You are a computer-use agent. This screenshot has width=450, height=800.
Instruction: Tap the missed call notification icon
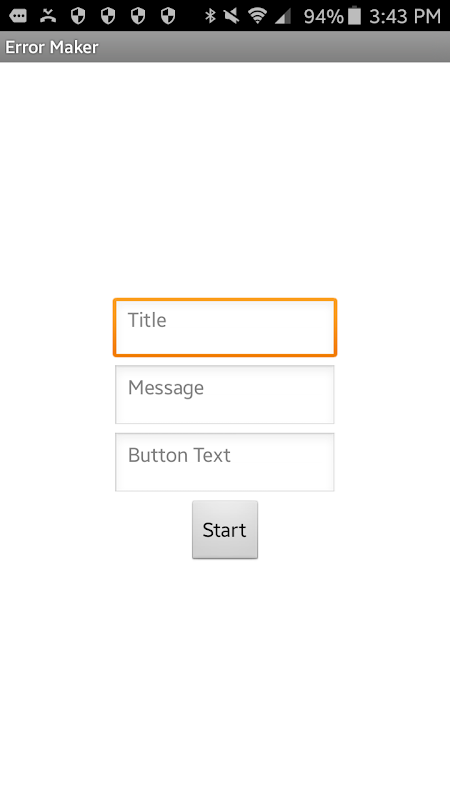48,16
